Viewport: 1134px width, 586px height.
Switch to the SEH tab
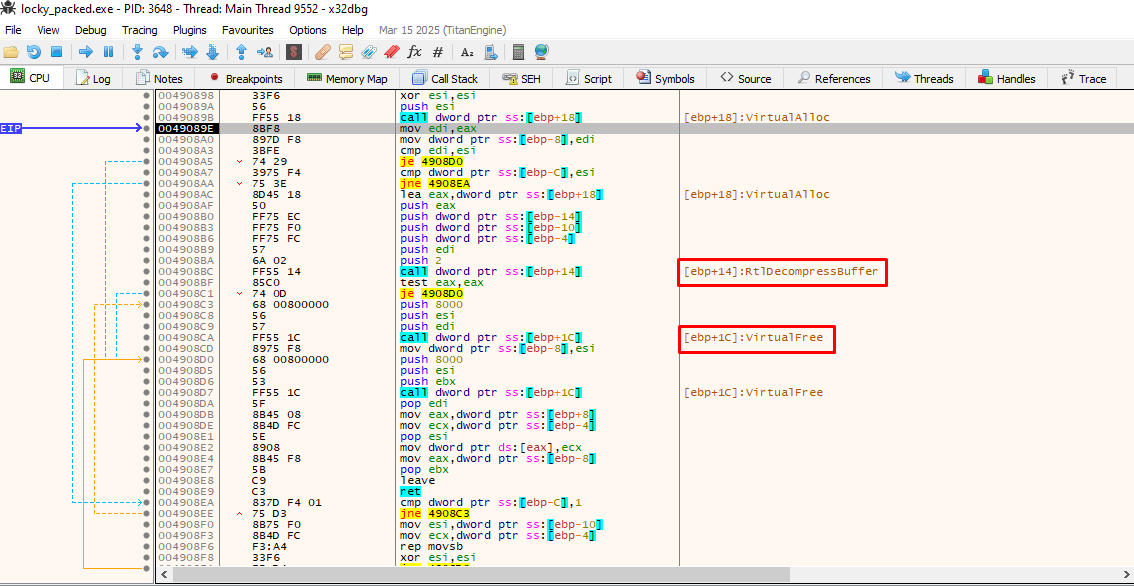[521, 79]
